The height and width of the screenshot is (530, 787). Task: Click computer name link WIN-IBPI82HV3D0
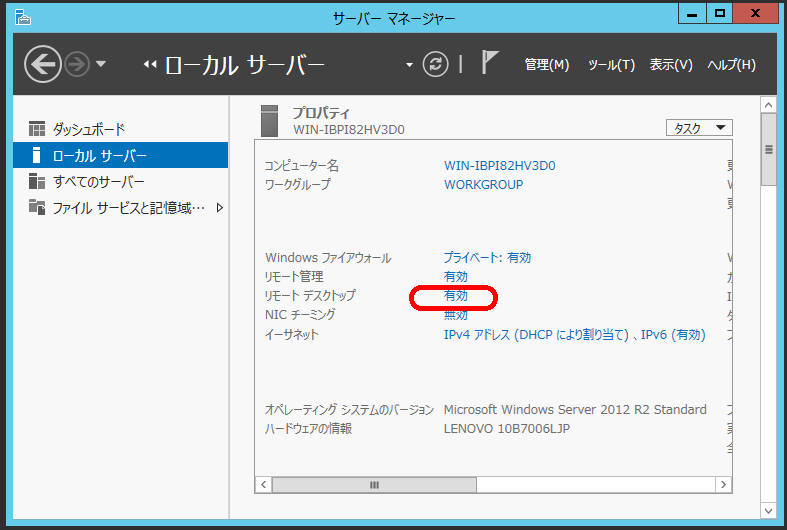click(x=499, y=165)
